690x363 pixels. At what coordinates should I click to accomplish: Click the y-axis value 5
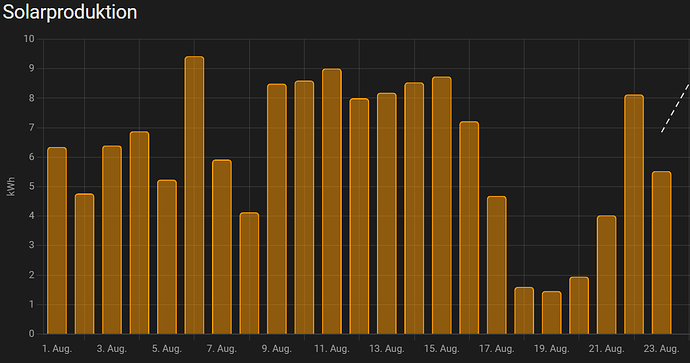pyautogui.click(x=32, y=187)
